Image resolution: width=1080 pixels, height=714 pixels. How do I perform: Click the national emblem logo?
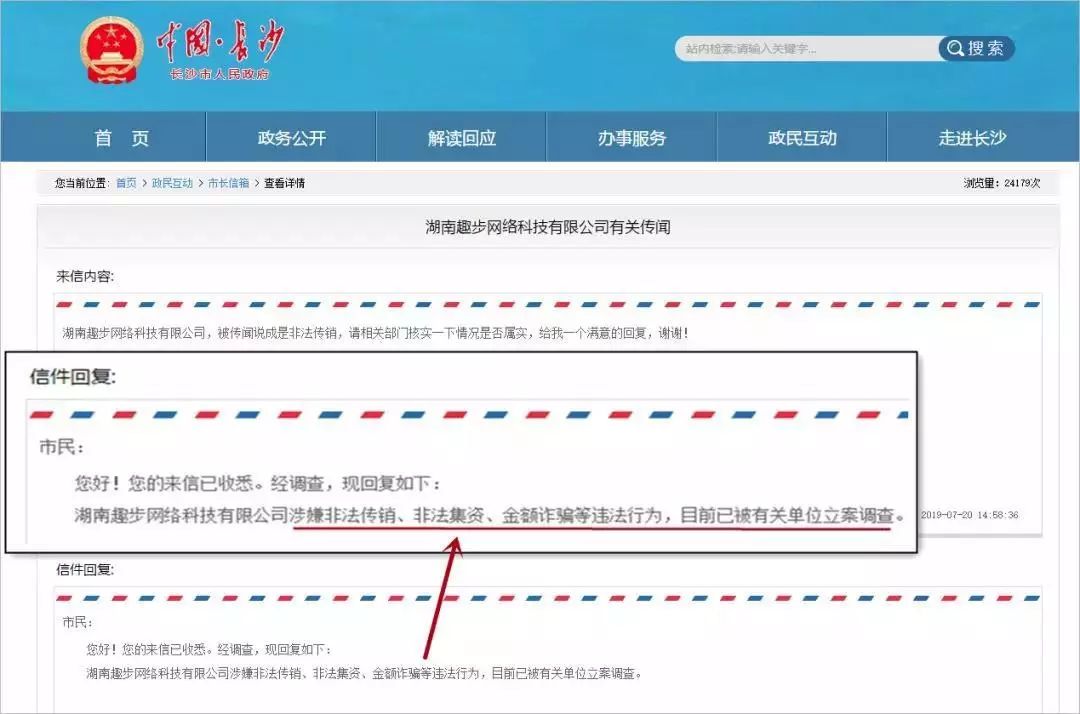(x=113, y=50)
